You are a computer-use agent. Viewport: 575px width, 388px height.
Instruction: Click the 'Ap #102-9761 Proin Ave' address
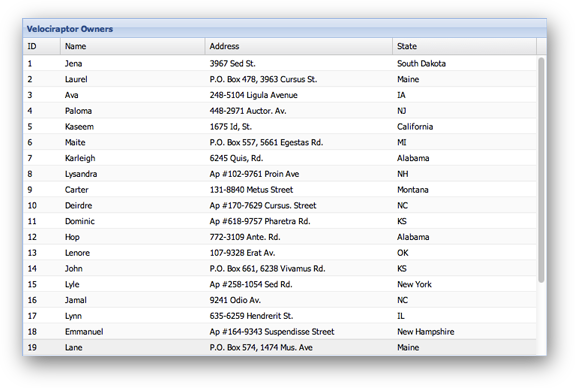tap(254, 174)
